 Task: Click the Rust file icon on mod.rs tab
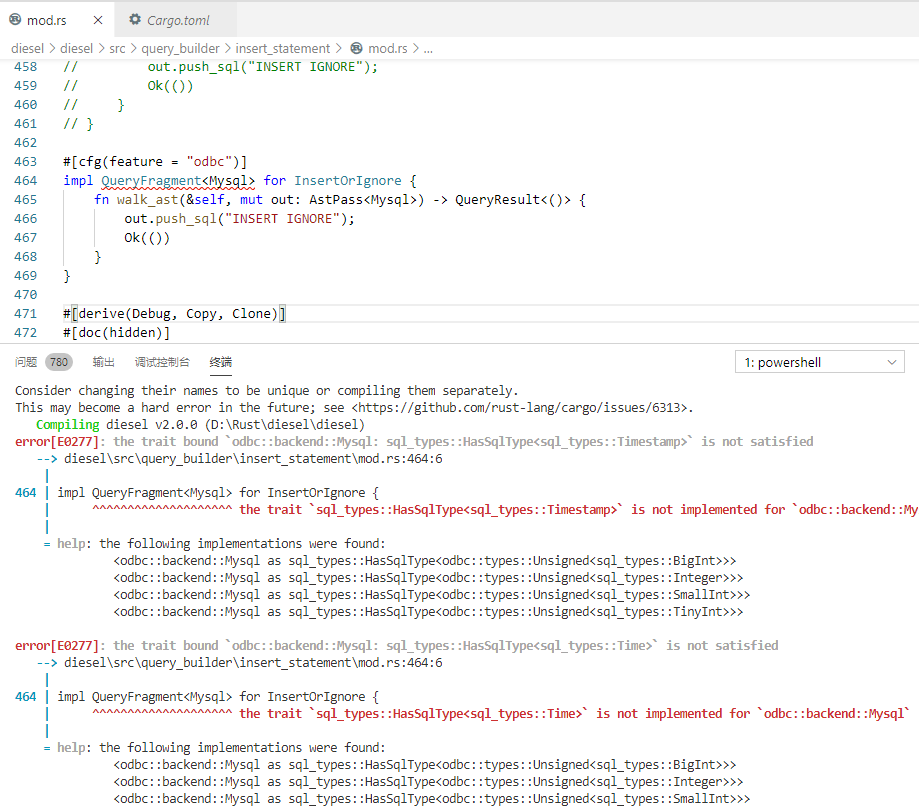[x=15, y=20]
